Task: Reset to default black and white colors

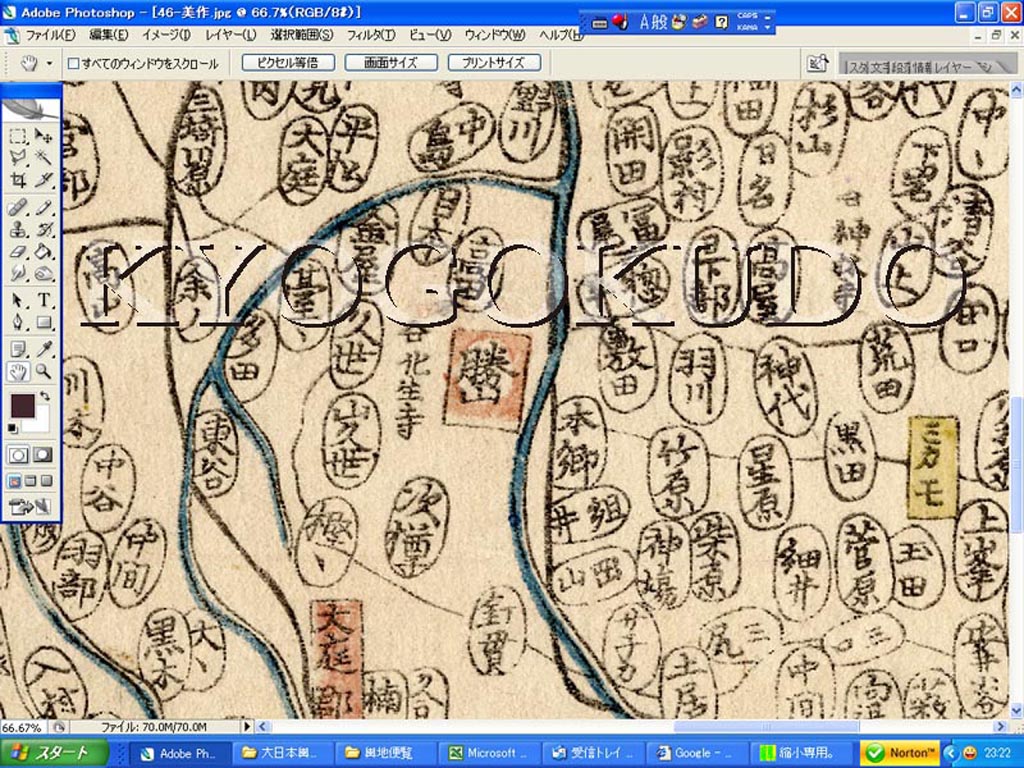Action: pos(13,428)
